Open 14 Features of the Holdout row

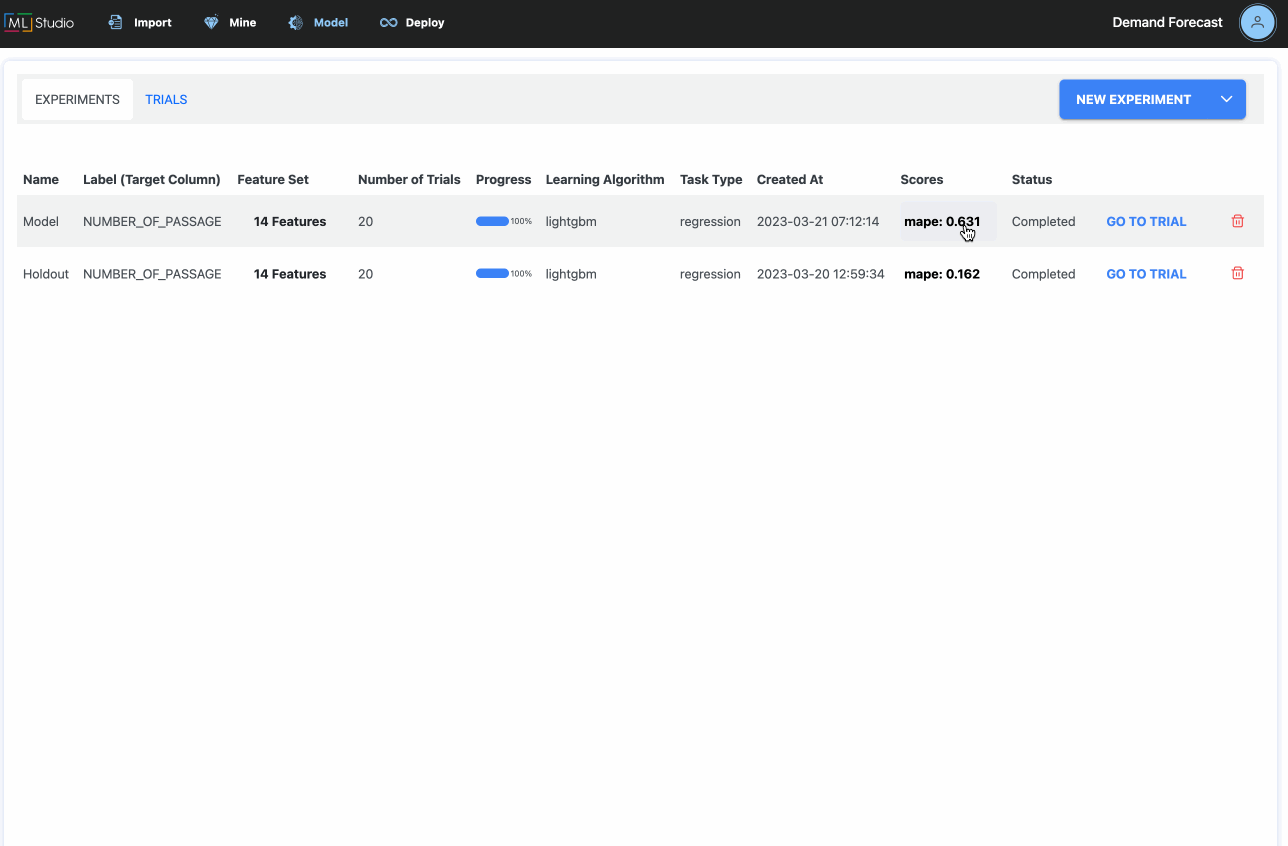coord(290,273)
